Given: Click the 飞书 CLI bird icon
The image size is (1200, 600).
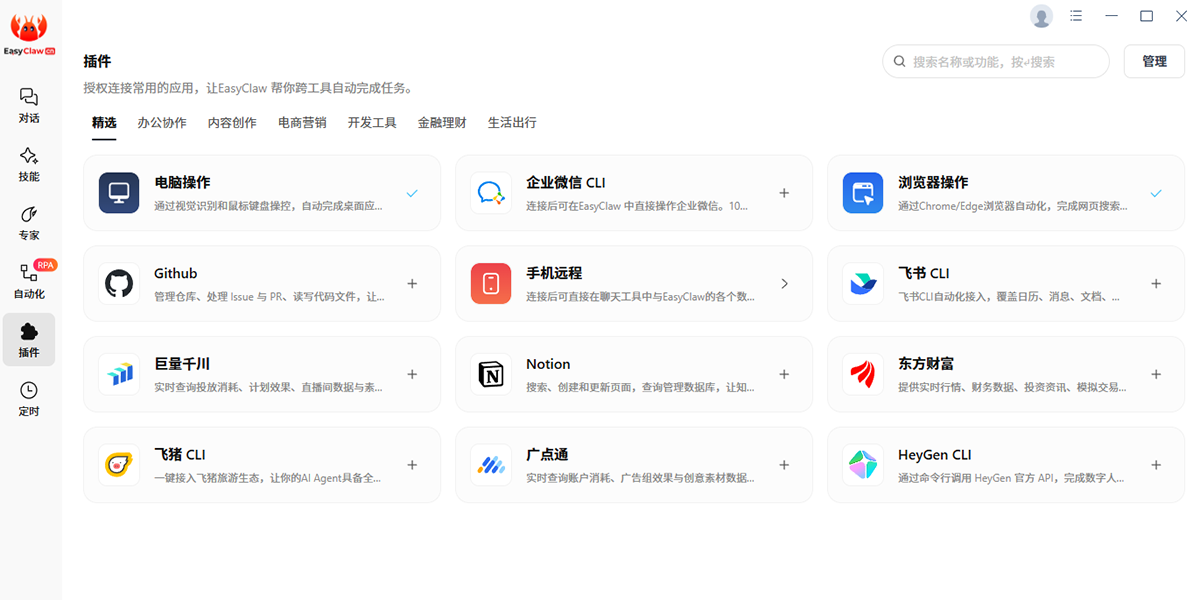Looking at the screenshot, I should (863, 284).
